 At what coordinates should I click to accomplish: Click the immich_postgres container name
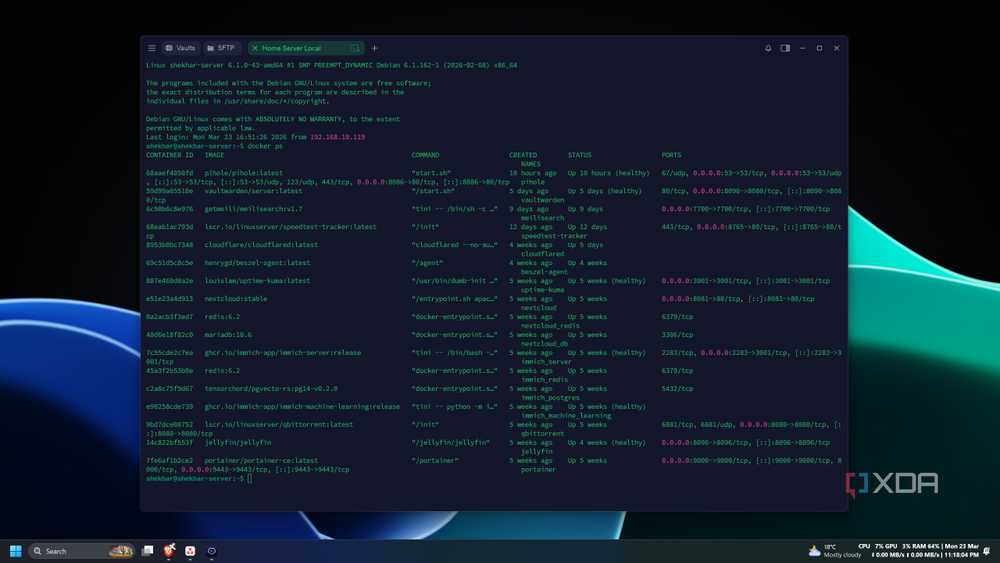pyautogui.click(x=550, y=397)
